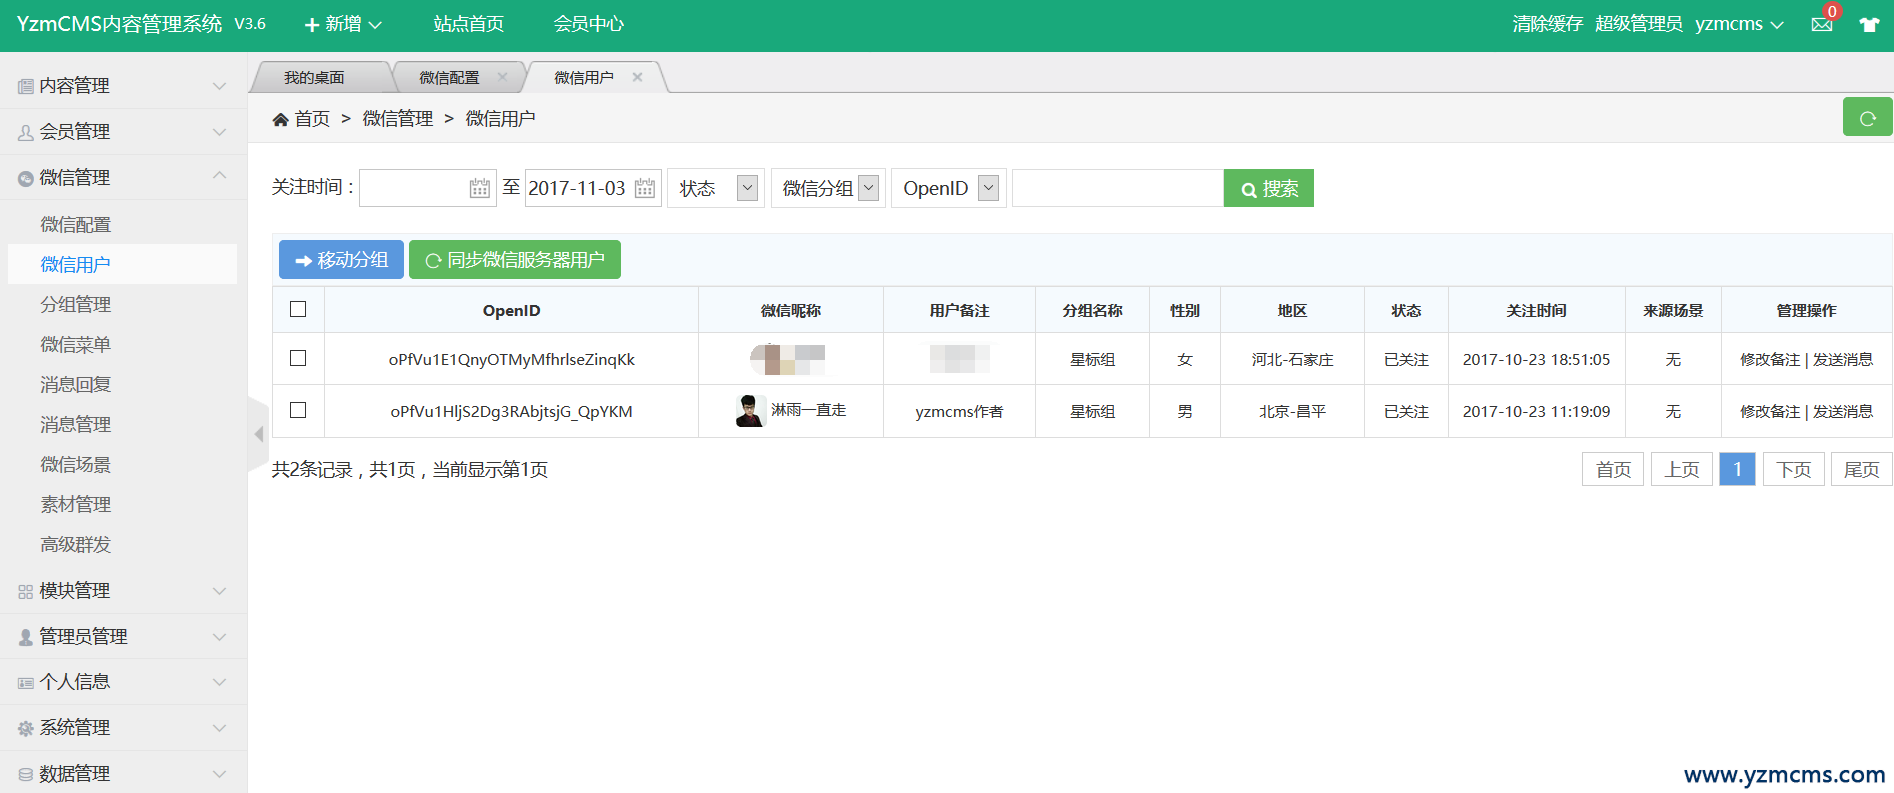This screenshot has height=793, width=1894.
Task: Click the home icon in breadcrumb
Action: [x=281, y=120]
